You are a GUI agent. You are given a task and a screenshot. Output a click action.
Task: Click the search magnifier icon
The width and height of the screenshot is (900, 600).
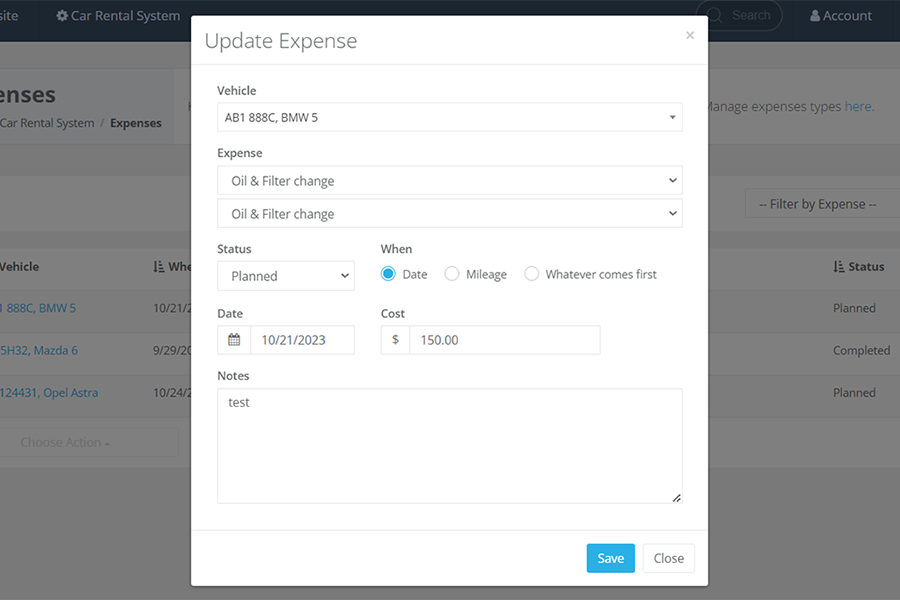(714, 16)
